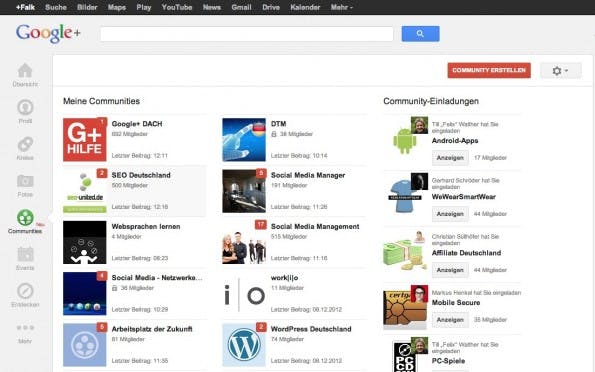Click the Community erstellen button

point(489,70)
